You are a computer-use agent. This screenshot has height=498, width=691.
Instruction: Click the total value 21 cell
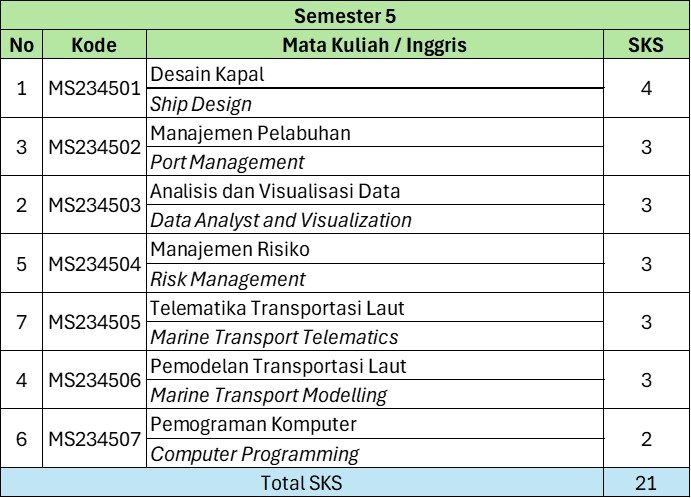coord(646,483)
